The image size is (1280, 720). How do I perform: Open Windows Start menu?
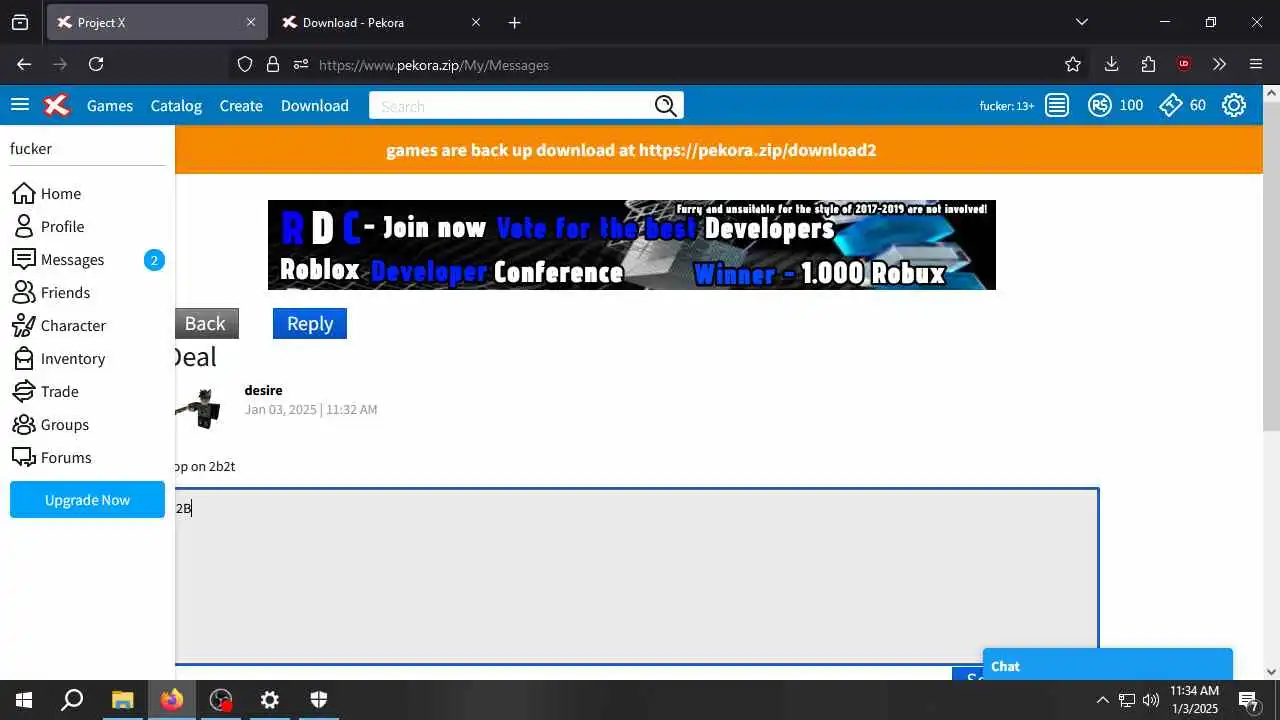point(24,700)
